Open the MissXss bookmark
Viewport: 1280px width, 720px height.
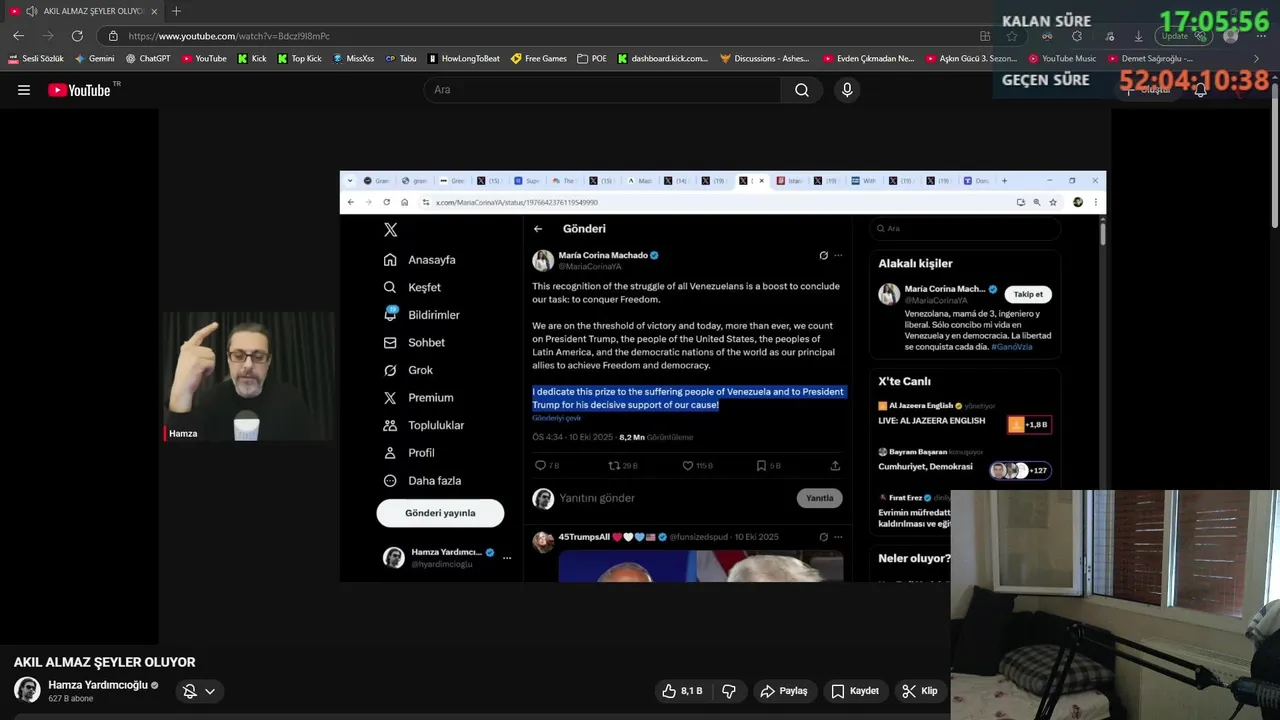(x=354, y=59)
